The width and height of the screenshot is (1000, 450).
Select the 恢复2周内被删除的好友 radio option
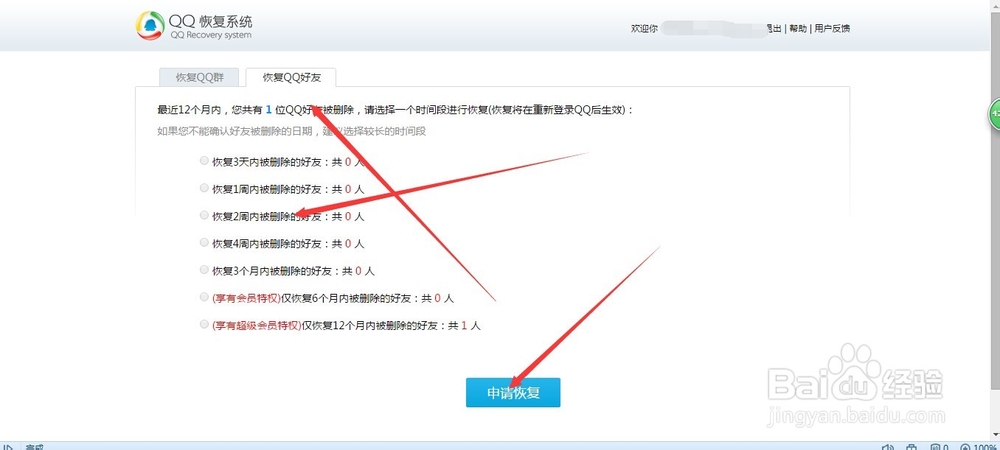(204, 215)
